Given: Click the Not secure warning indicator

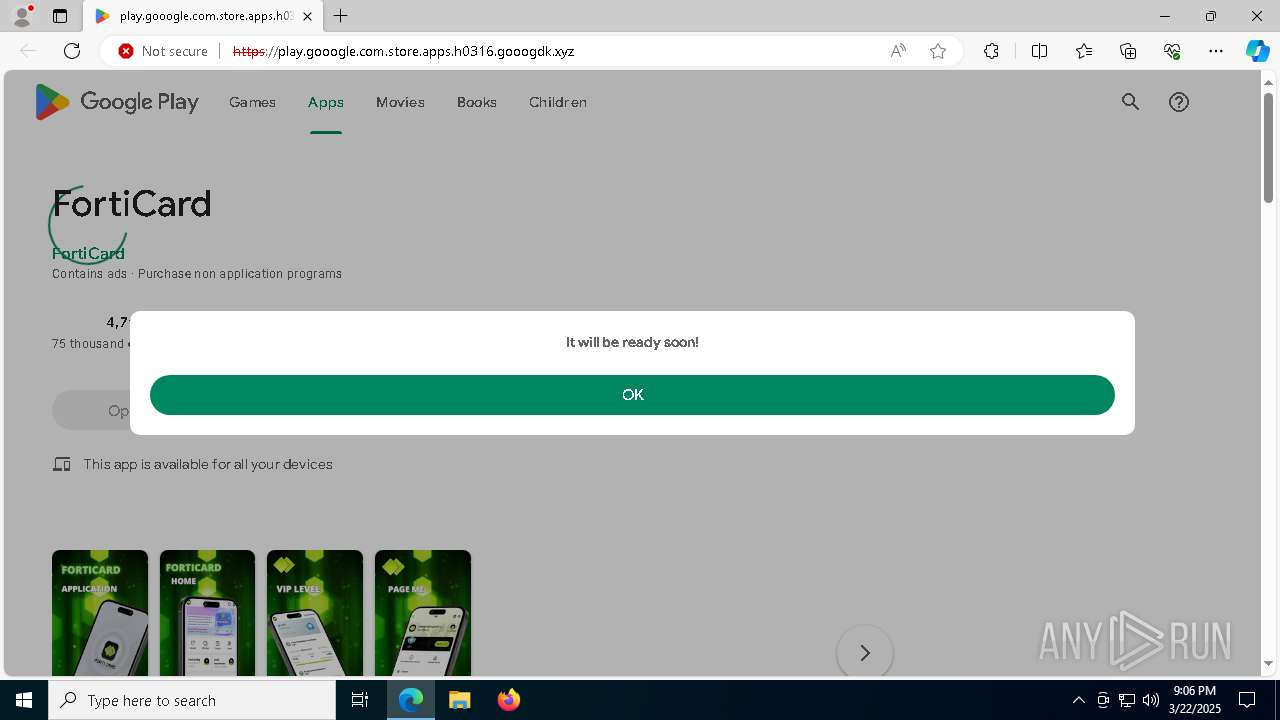Looking at the screenshot, I should (x=163, y=51).
